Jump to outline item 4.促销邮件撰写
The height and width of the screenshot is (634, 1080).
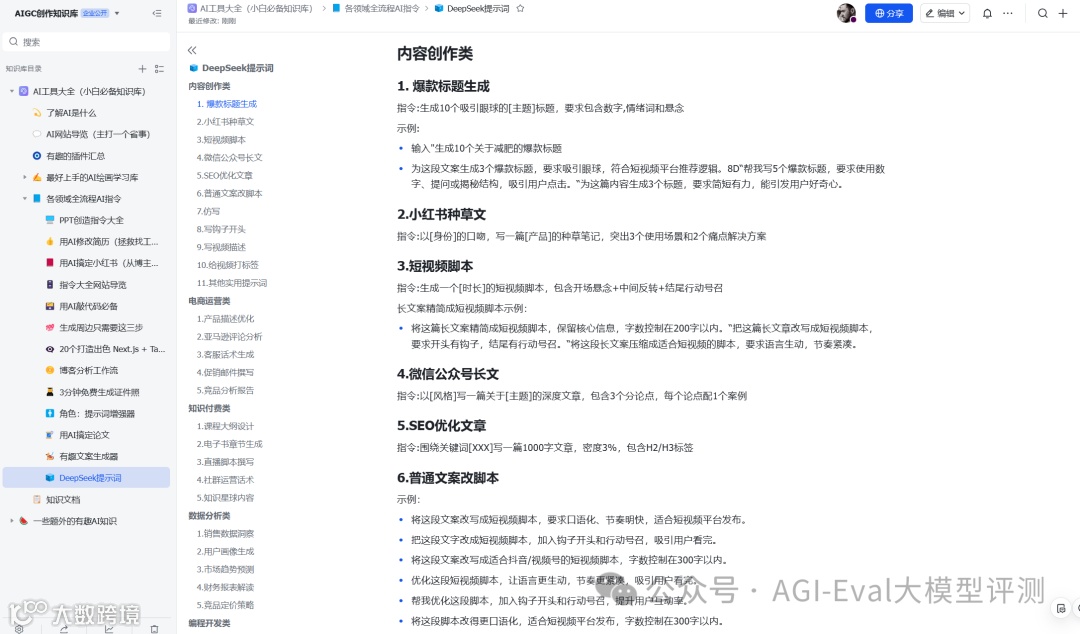coord(225,373)
